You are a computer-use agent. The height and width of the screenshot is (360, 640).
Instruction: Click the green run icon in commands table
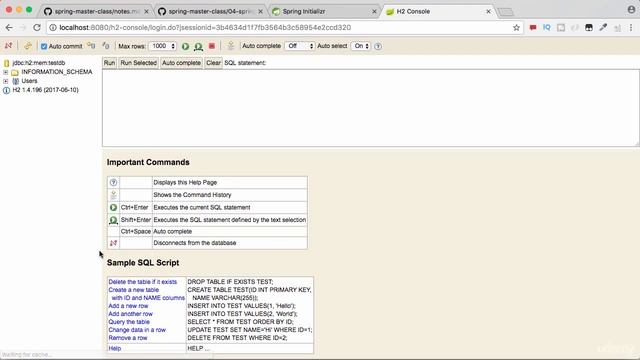click(x=113, y=207)
